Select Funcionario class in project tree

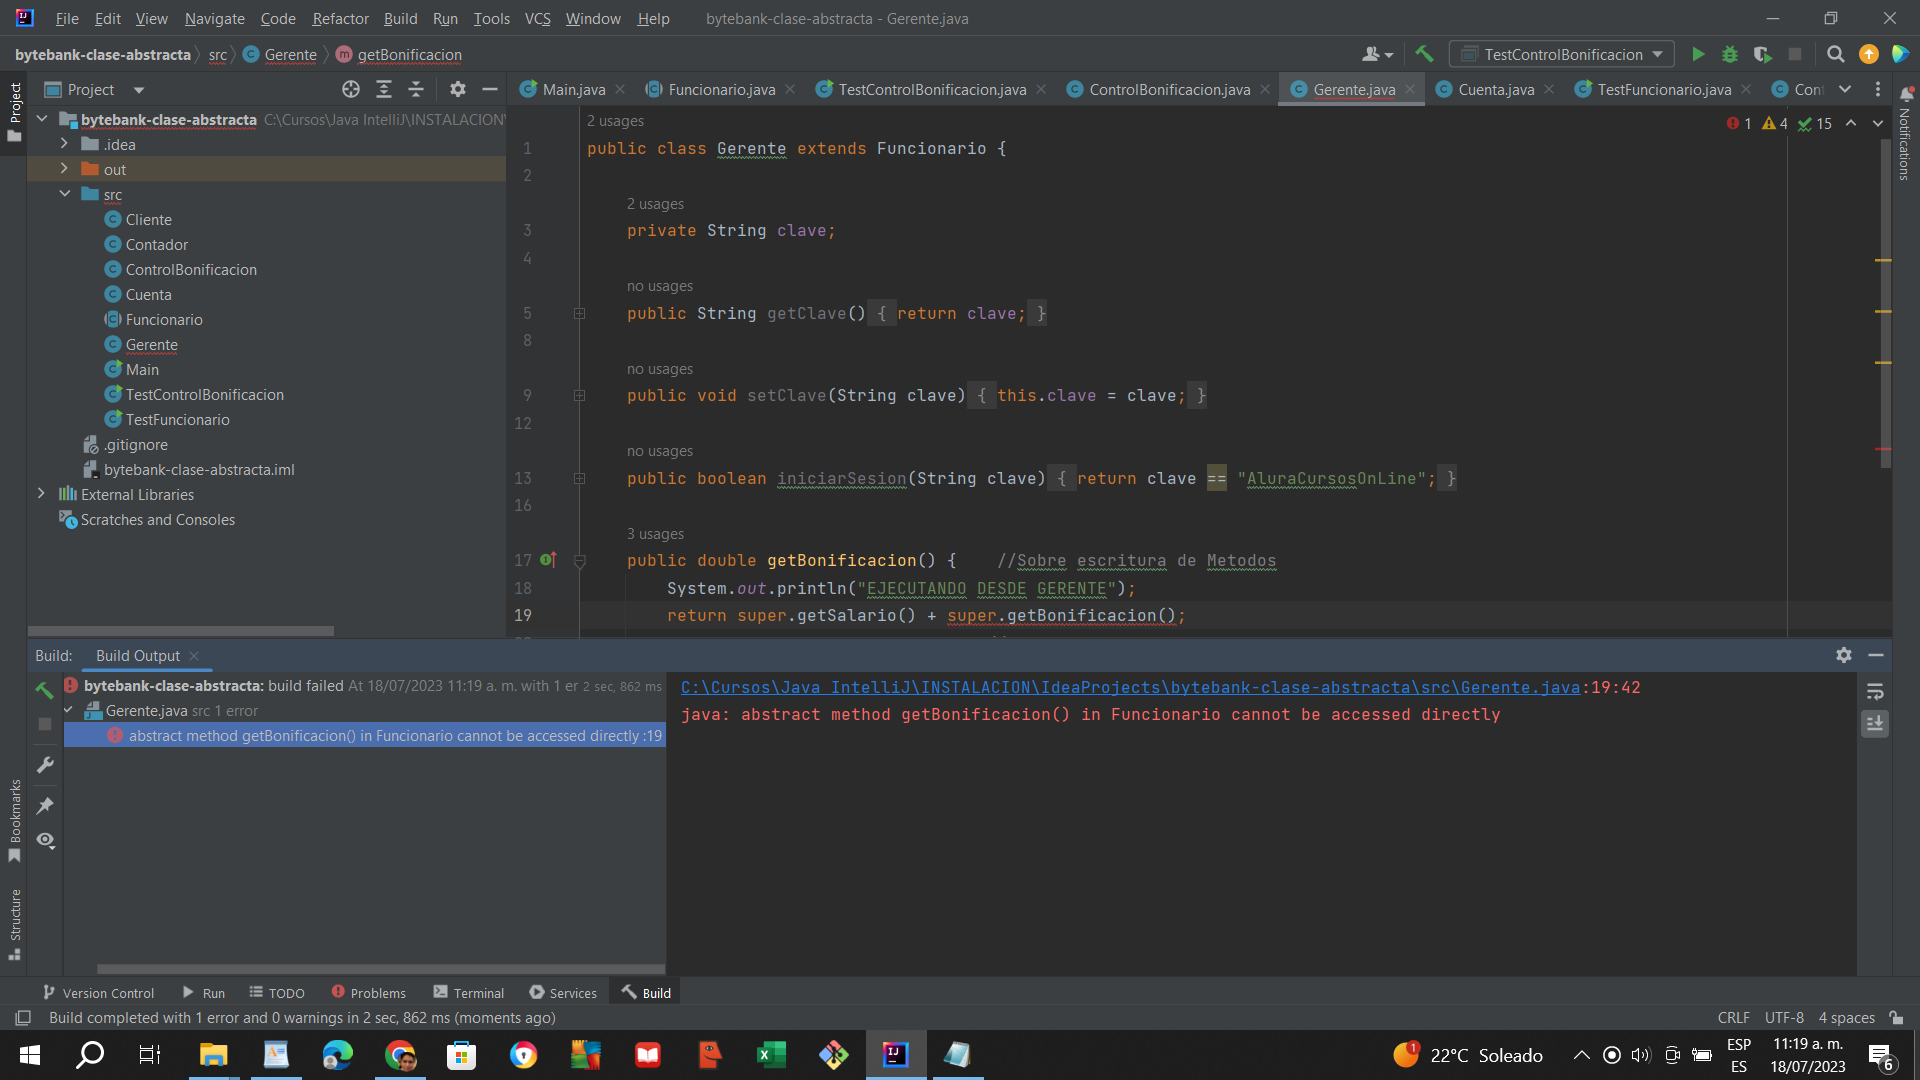(x=164, y=319)
